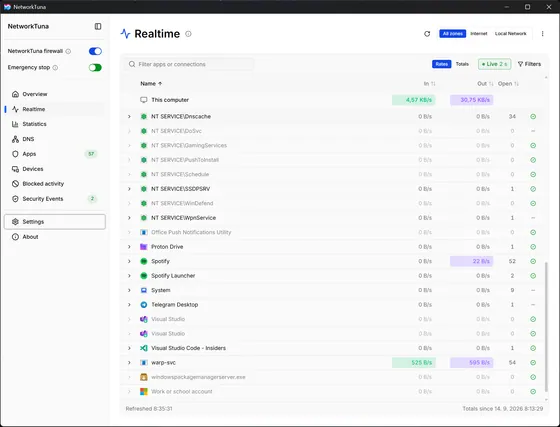This screenshot has height=427, width=560.
Task: Expand the NT SERVICE\Dnscache row
Action: pyautogui.click(x=129, y=116)
